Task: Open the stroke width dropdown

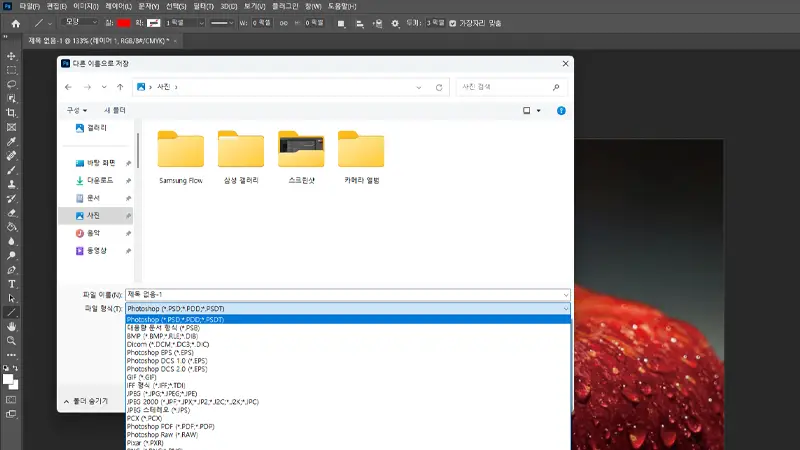Action: tap(201, 23)
